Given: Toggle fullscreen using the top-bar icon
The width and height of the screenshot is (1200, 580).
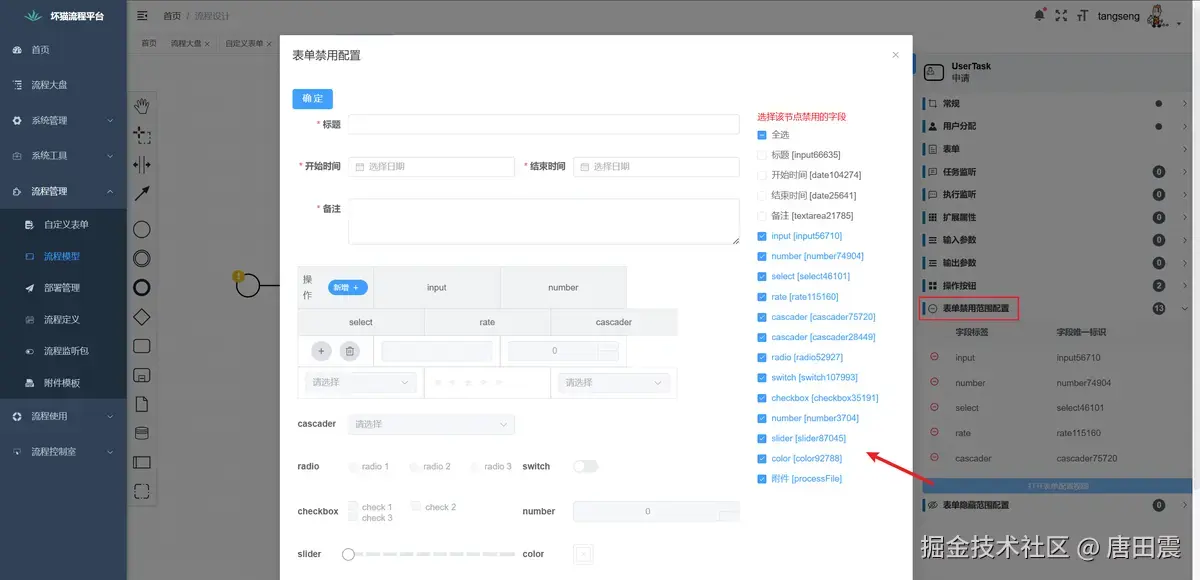Looking at the screenshot, I should (1062, 15).
